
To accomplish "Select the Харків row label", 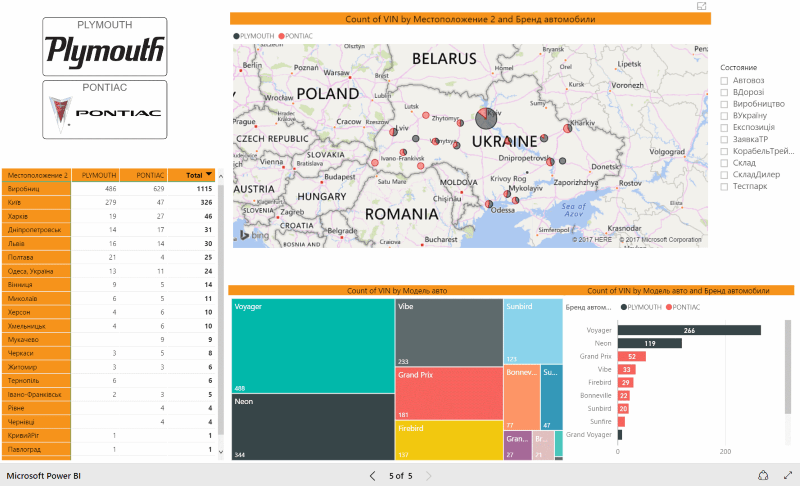I will tap(18, 216).
